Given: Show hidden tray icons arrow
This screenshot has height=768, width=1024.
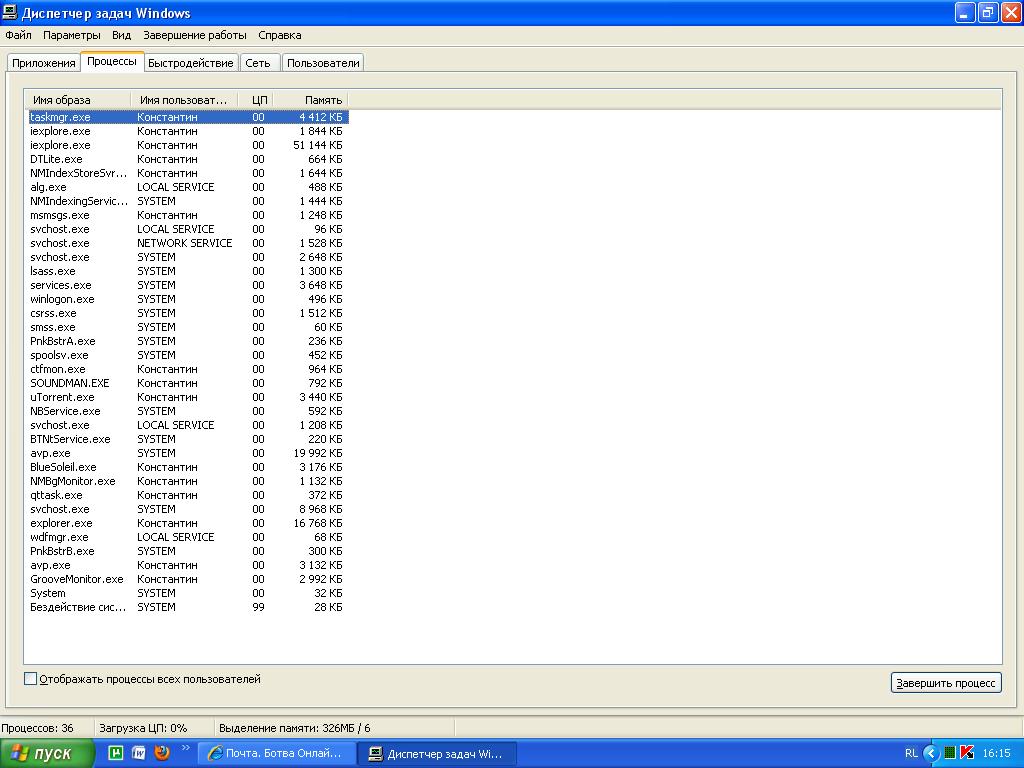Looking at the screenshot, I should tap(931, 753).
